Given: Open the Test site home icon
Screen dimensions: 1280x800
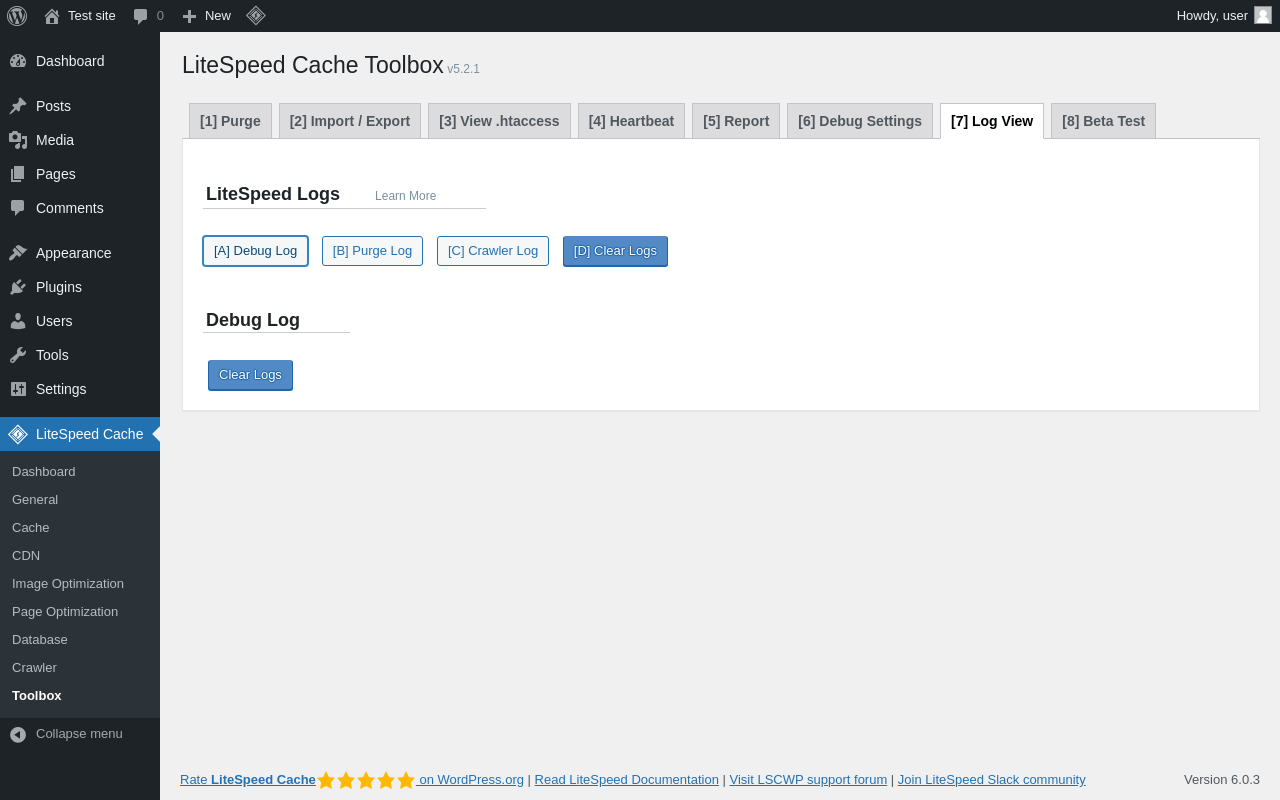Looking at the screenshot, I should (52, 16).
